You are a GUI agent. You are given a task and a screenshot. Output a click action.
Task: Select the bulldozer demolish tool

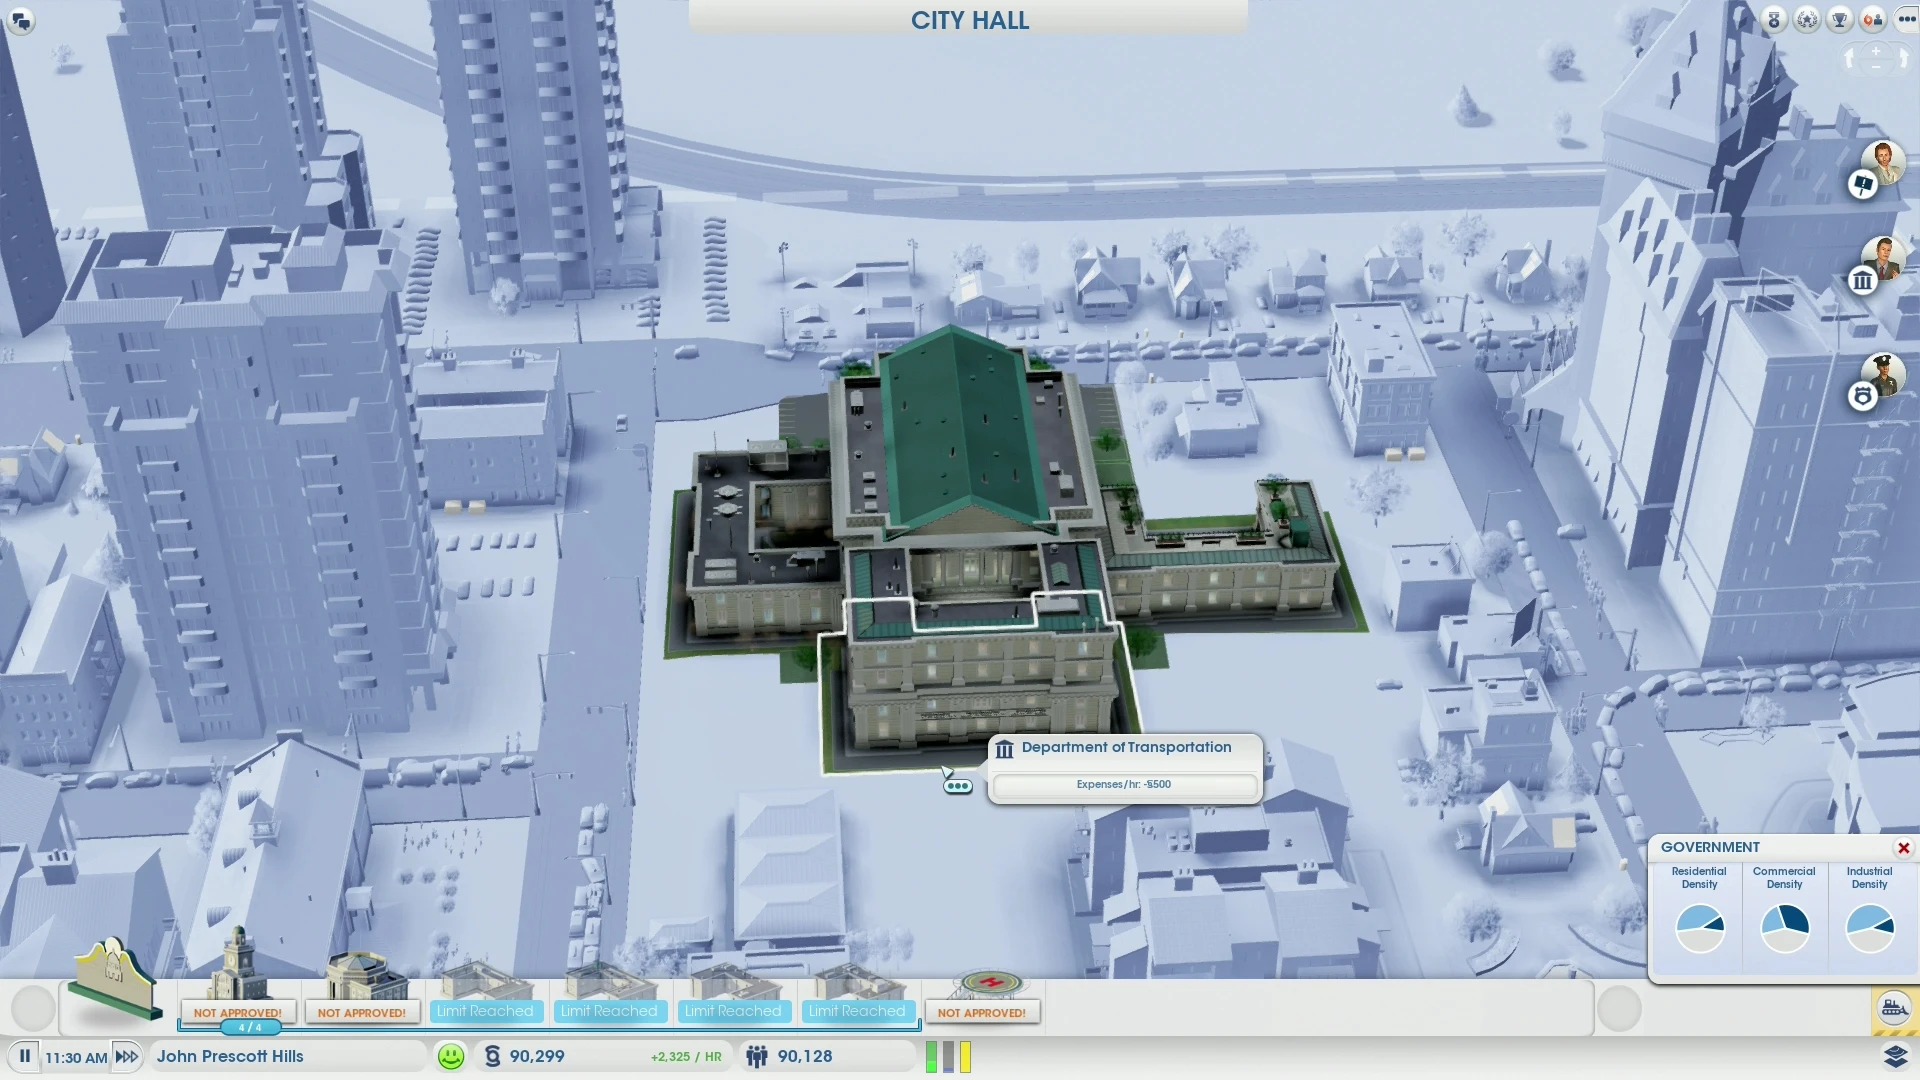[1894, 1008]
